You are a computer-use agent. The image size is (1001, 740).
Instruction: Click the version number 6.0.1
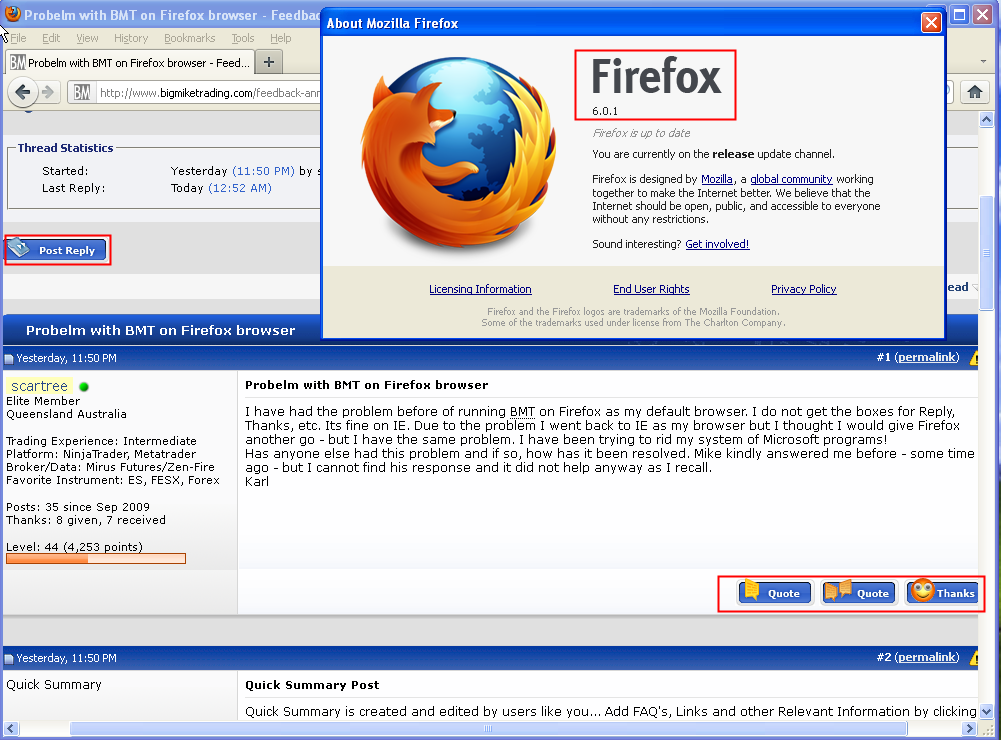(x=605, y=111)
